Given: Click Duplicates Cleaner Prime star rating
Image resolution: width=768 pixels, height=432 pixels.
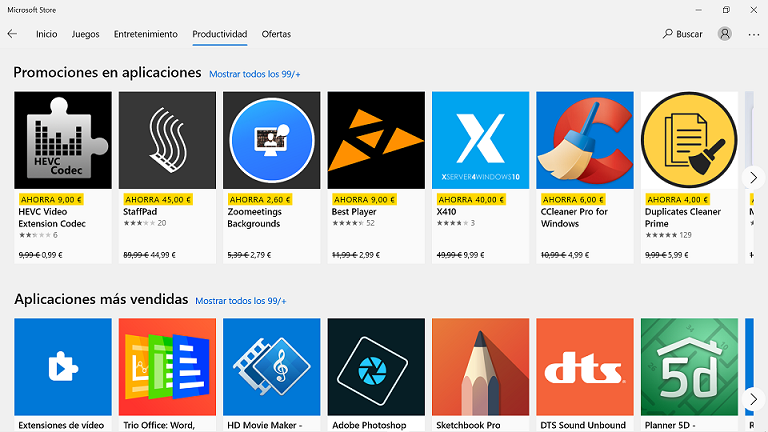Looking at the screenshot, I should 661,235.
